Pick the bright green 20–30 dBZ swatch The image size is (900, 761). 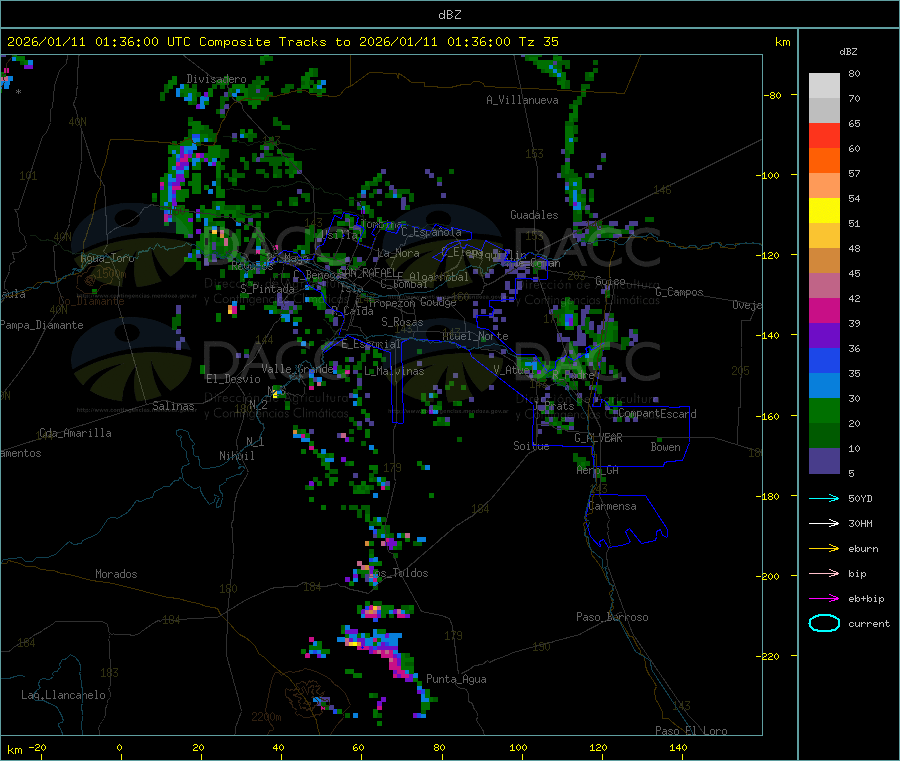coord(824,410)
